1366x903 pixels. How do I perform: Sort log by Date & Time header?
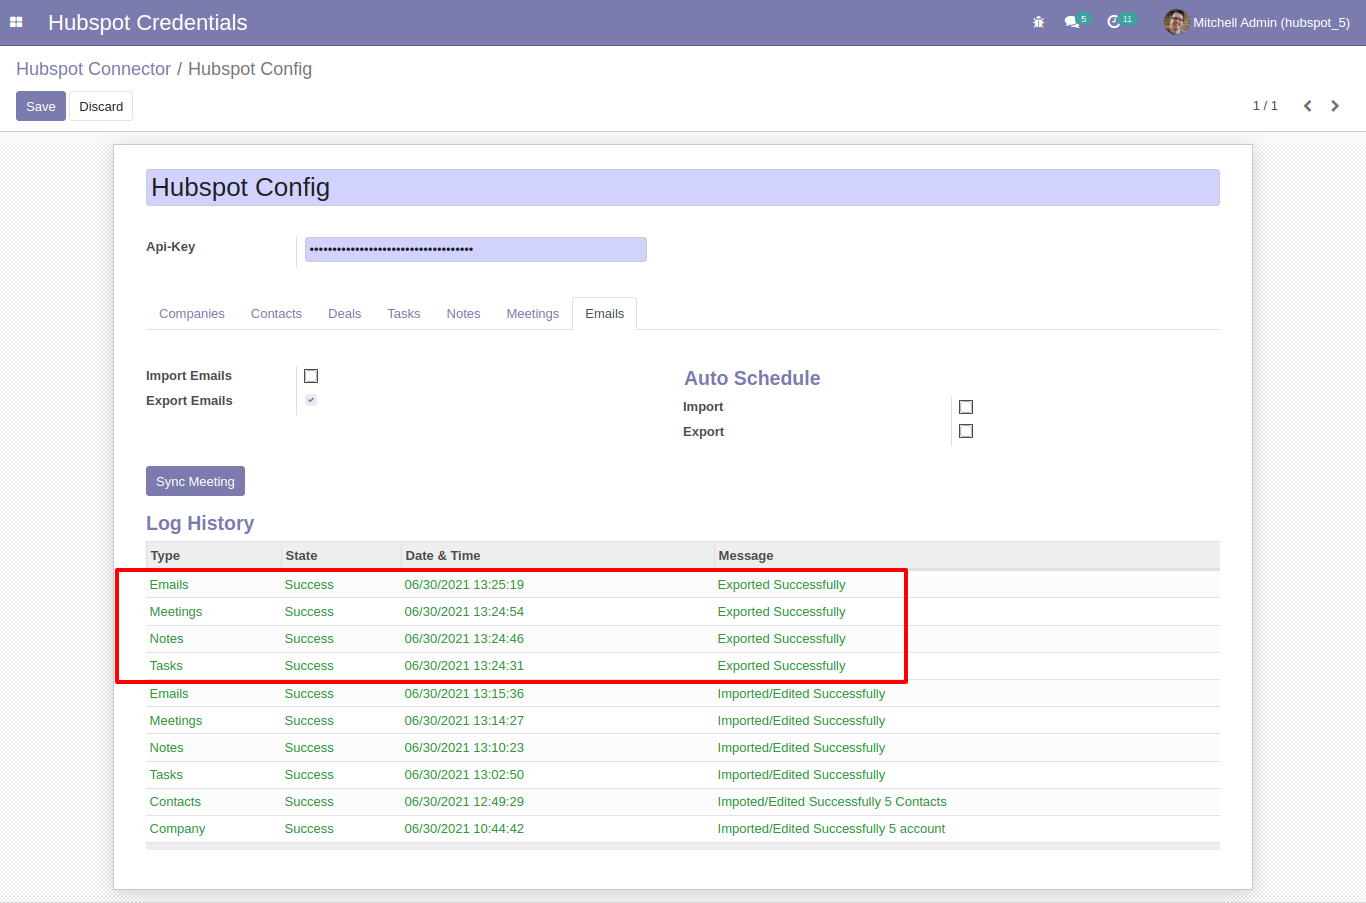click(x=558, y=556)
